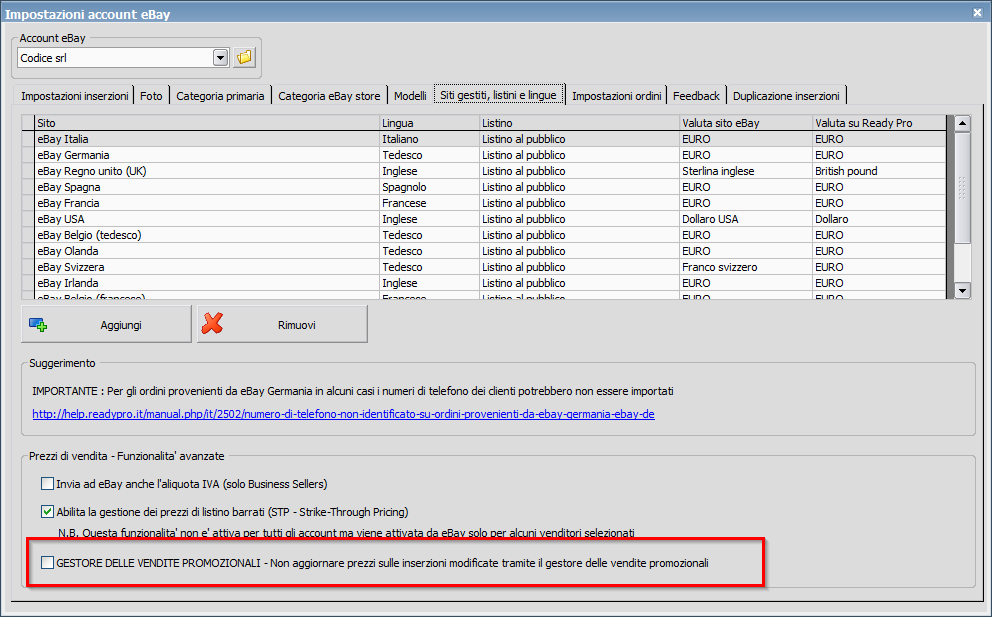Viewport: 992px width, 617px height.
Task: Select the eBay Olanda row
Action: 484,251
